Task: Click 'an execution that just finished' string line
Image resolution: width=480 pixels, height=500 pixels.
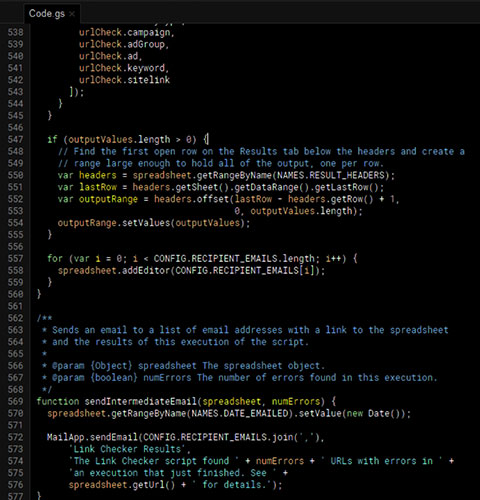Action: pos(178,473)
